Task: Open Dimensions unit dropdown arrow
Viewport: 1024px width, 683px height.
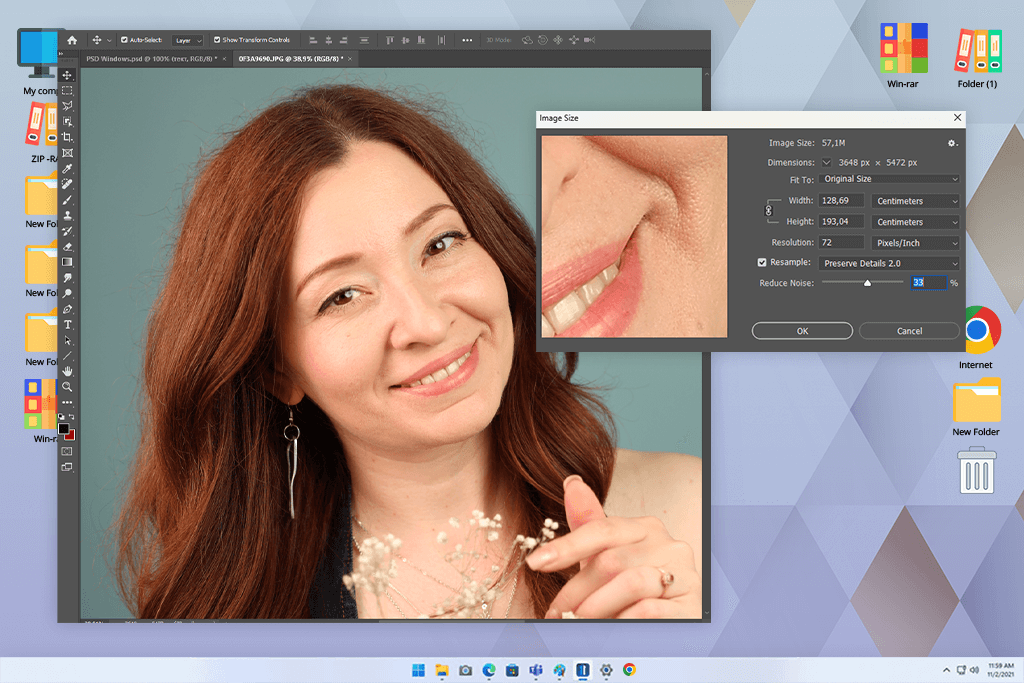Action: (826, 163)
